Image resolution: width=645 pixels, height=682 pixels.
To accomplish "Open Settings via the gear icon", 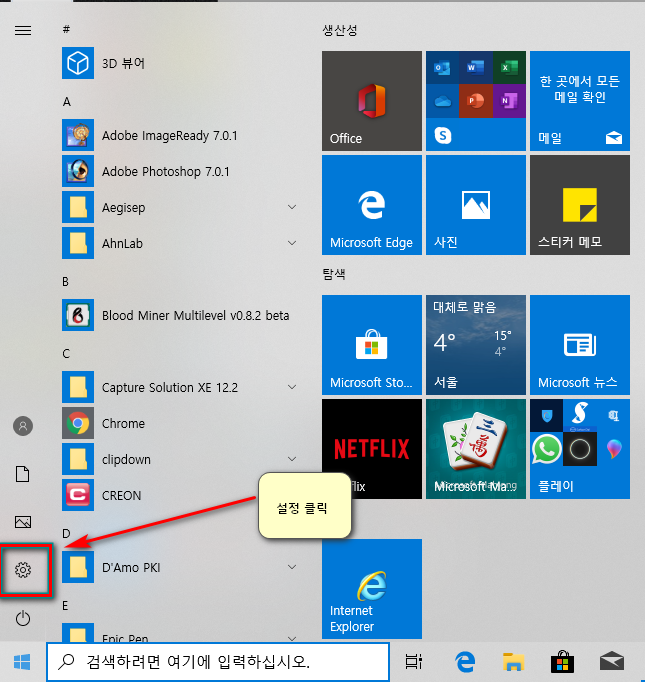I will pyautogui.click(x=23, y=570).
